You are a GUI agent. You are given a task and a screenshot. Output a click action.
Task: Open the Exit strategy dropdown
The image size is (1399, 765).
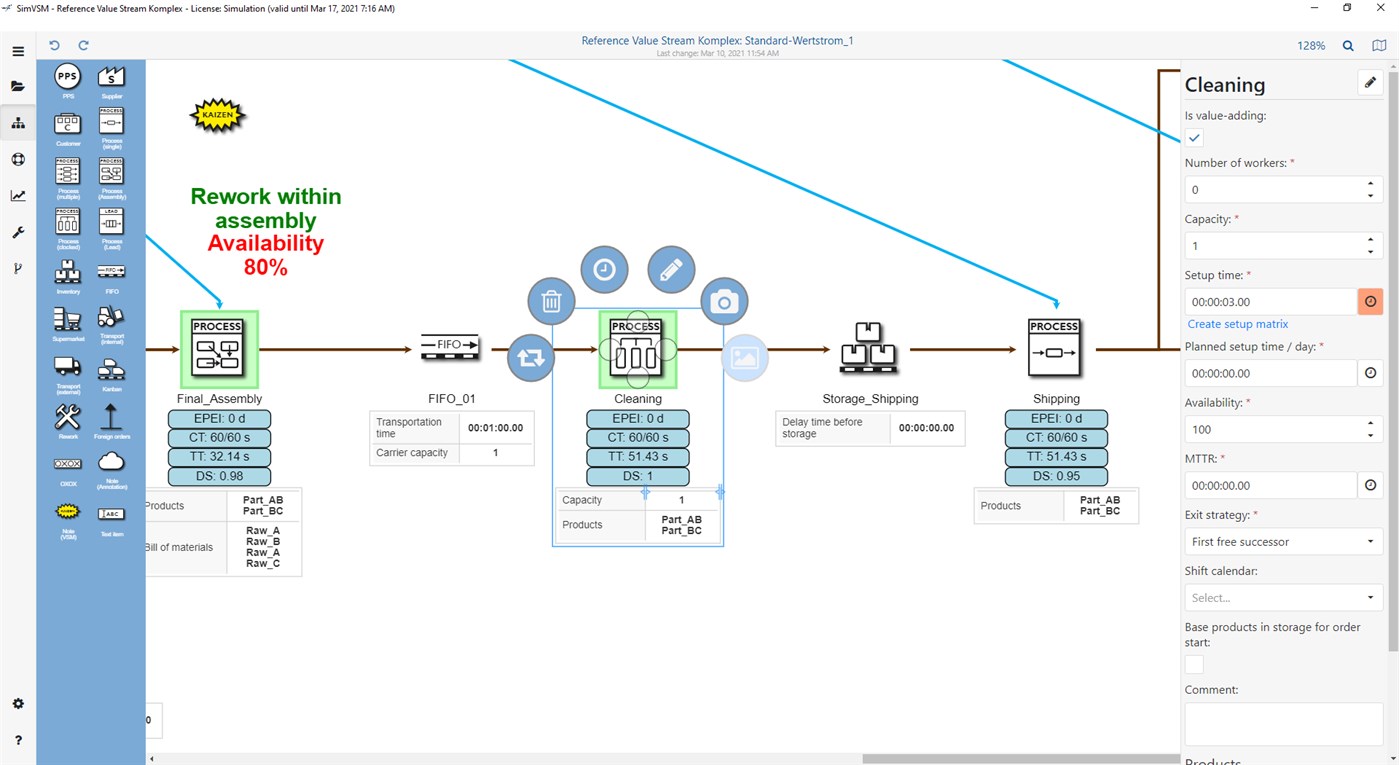pos(1283,541)
